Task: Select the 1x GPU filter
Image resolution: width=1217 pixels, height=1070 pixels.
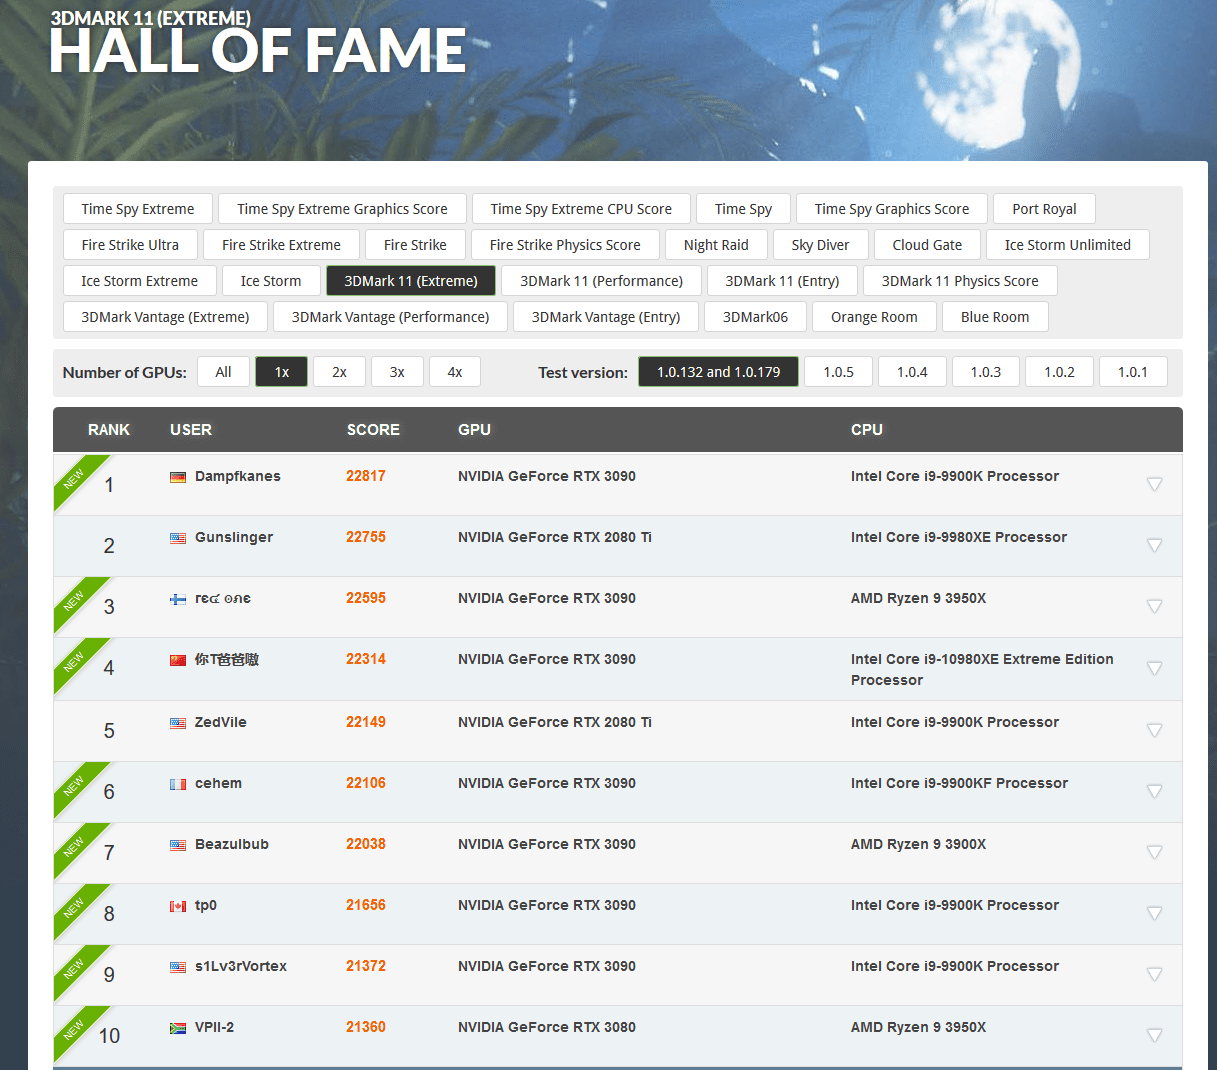Action: (281, 372)
